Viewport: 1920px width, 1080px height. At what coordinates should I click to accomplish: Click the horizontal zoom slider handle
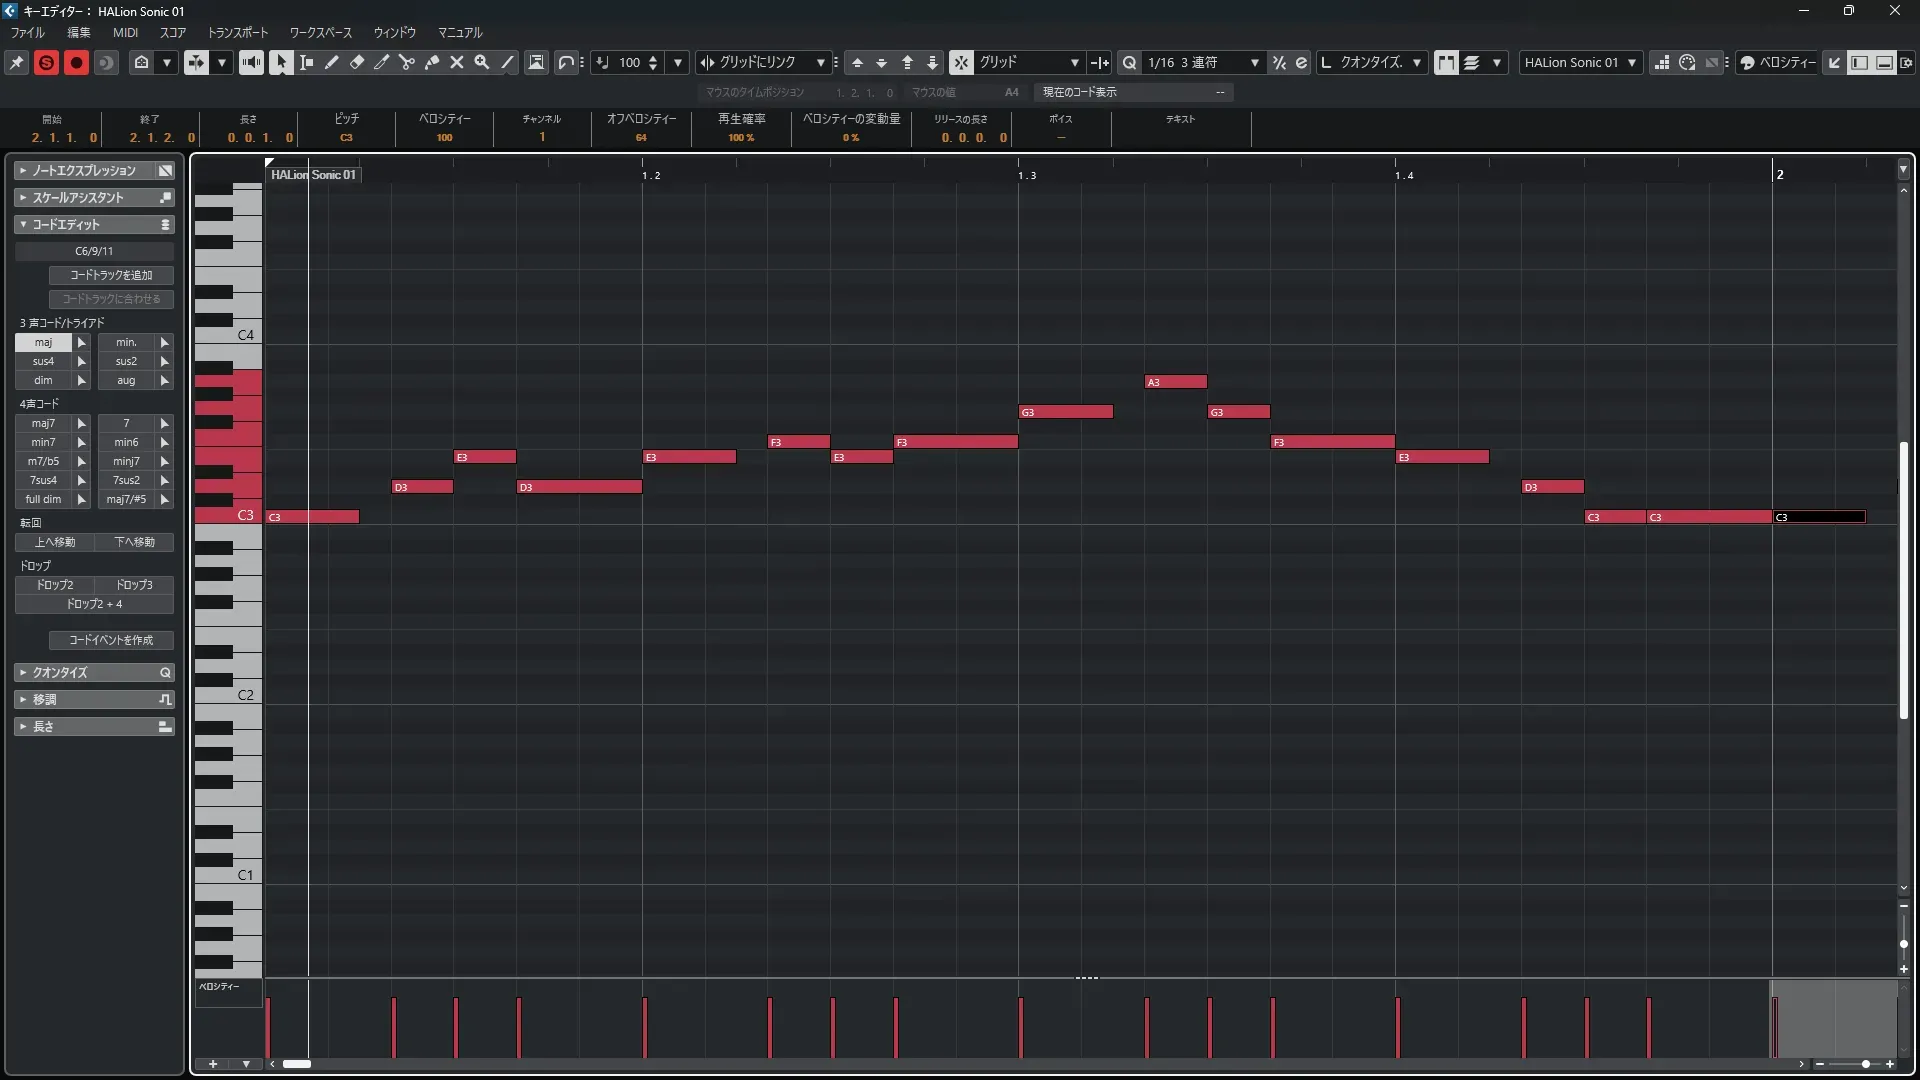(x=1866, y=1064)
